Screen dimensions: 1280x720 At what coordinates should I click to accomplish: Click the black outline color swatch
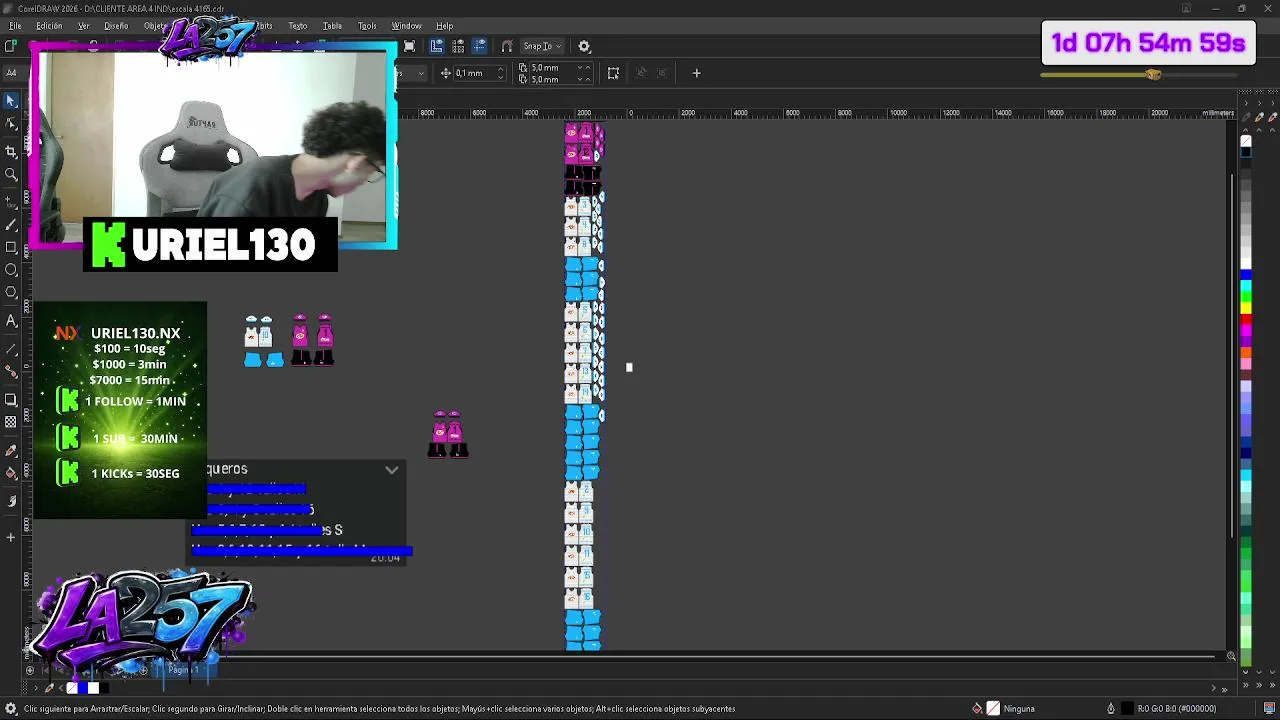[1127, 708]
